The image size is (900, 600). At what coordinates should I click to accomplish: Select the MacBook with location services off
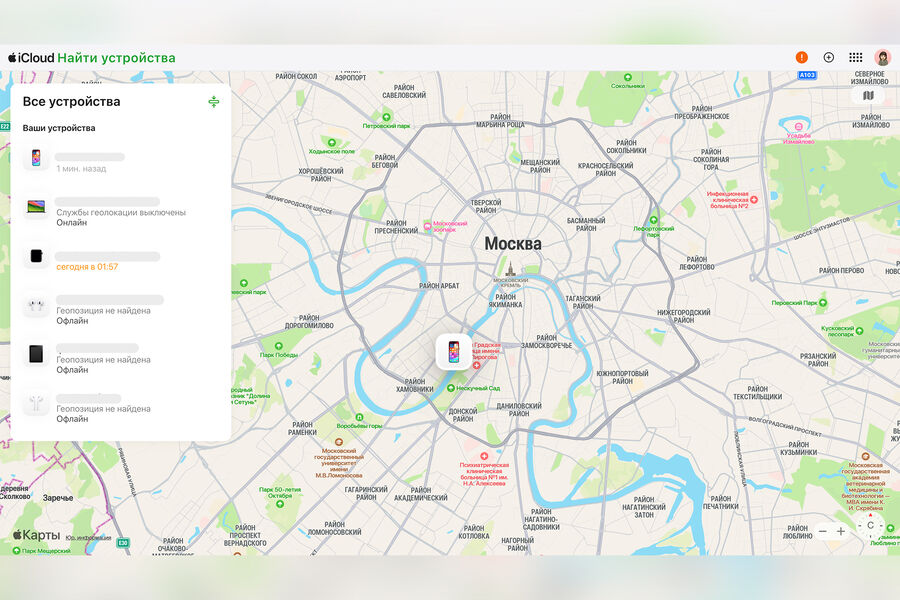point(121,208)
